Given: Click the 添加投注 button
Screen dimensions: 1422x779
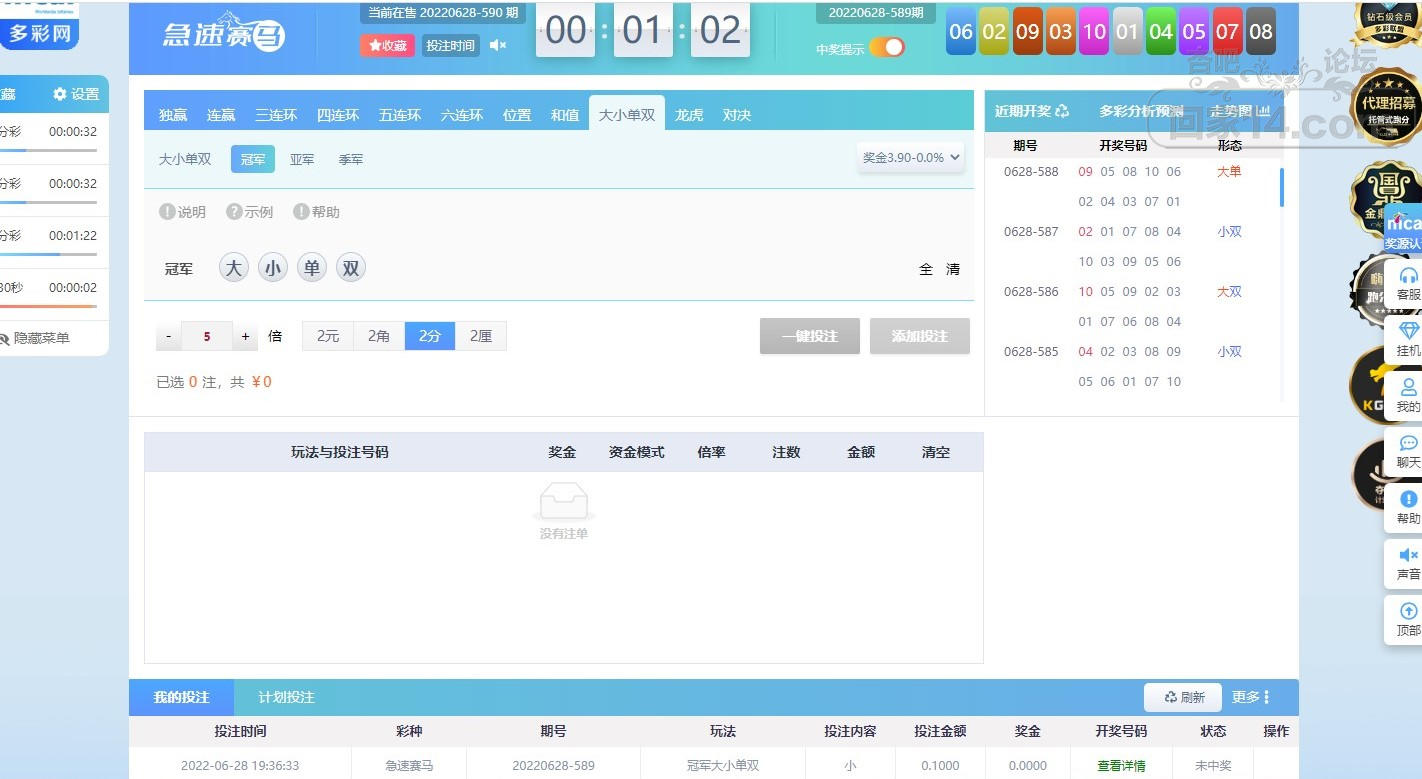Looking at the screenshot, I should (x=919, y=336).
